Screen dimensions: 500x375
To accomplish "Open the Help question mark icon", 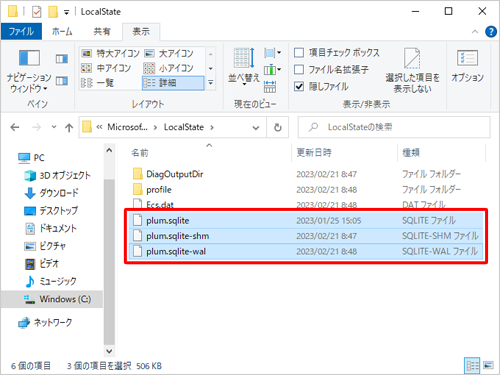I will (x=491, y=32).
